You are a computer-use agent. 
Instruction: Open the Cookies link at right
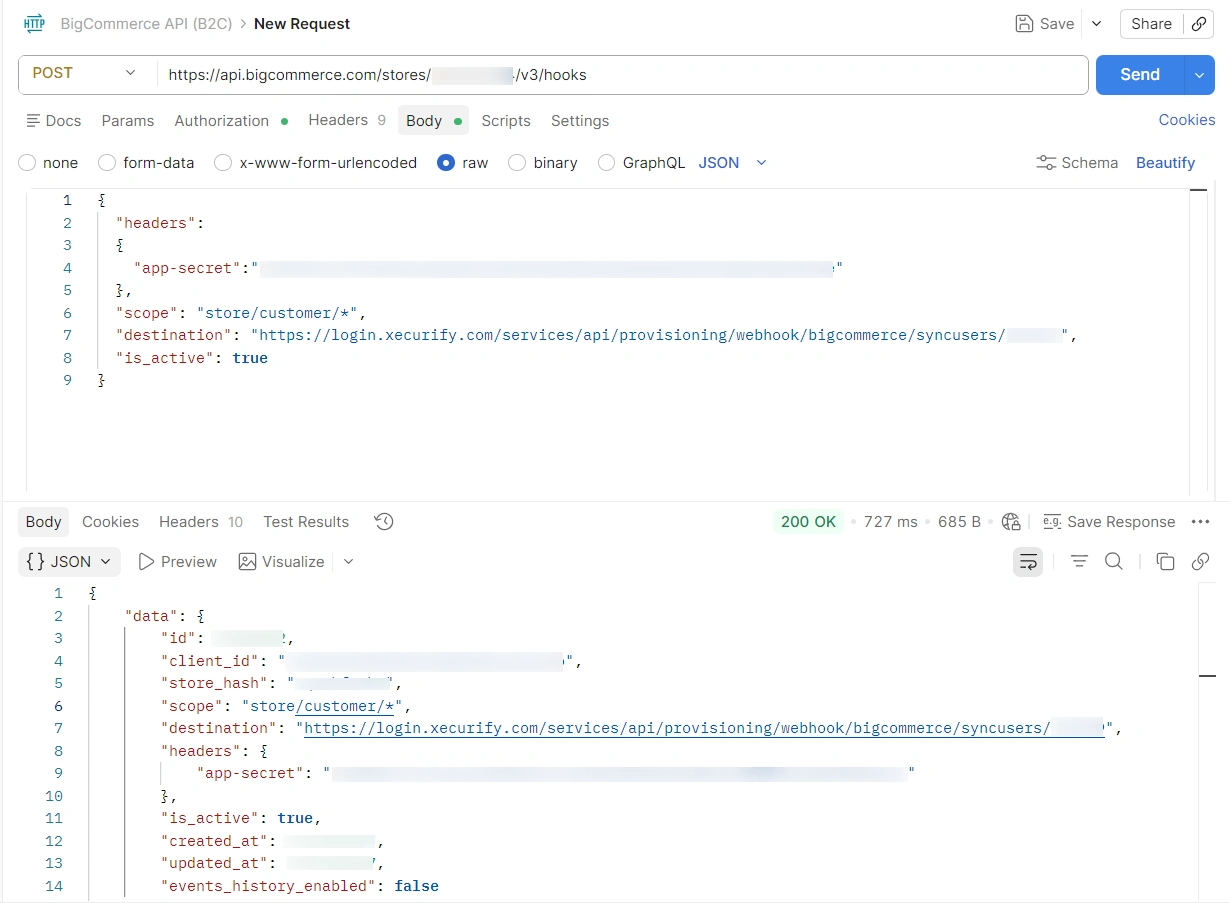[1187, 120]
